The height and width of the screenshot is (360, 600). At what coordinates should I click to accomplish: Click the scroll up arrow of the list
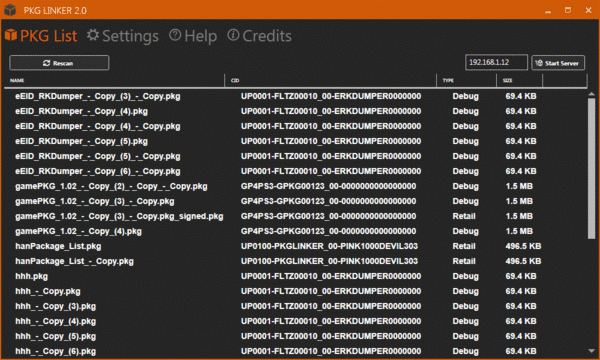click(x=592, y=94)
